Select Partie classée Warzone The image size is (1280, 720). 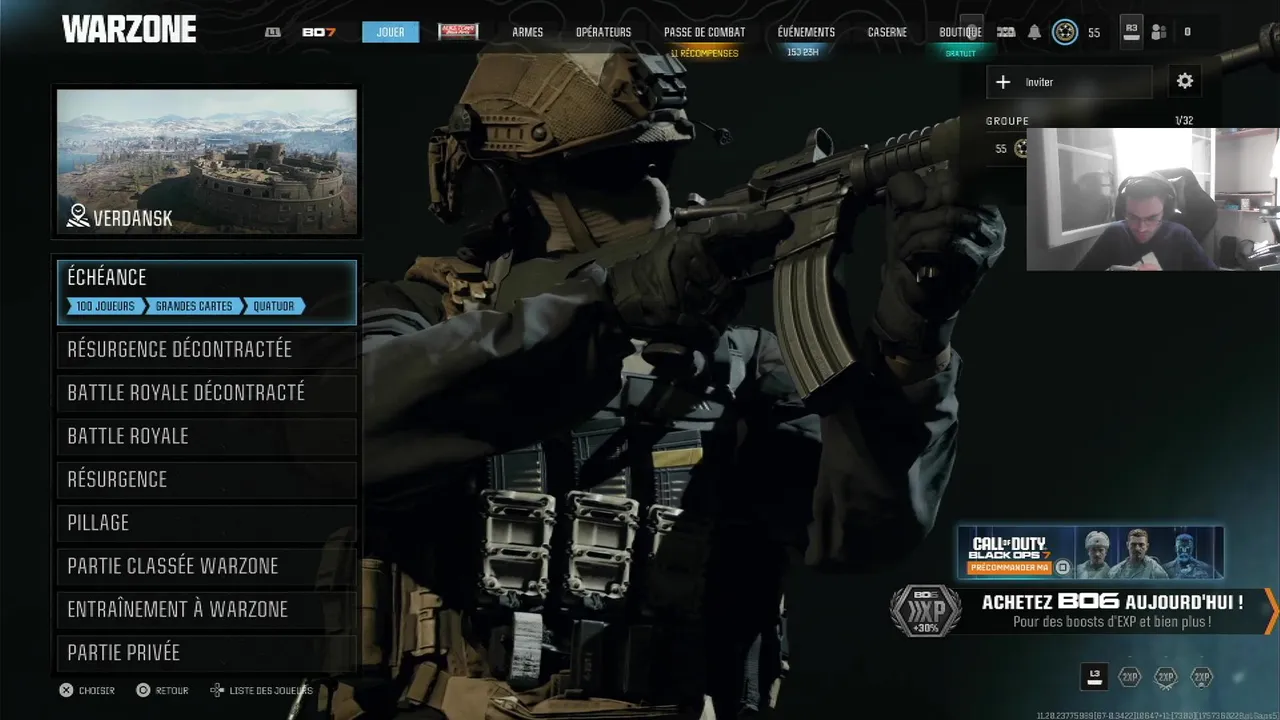207,566
